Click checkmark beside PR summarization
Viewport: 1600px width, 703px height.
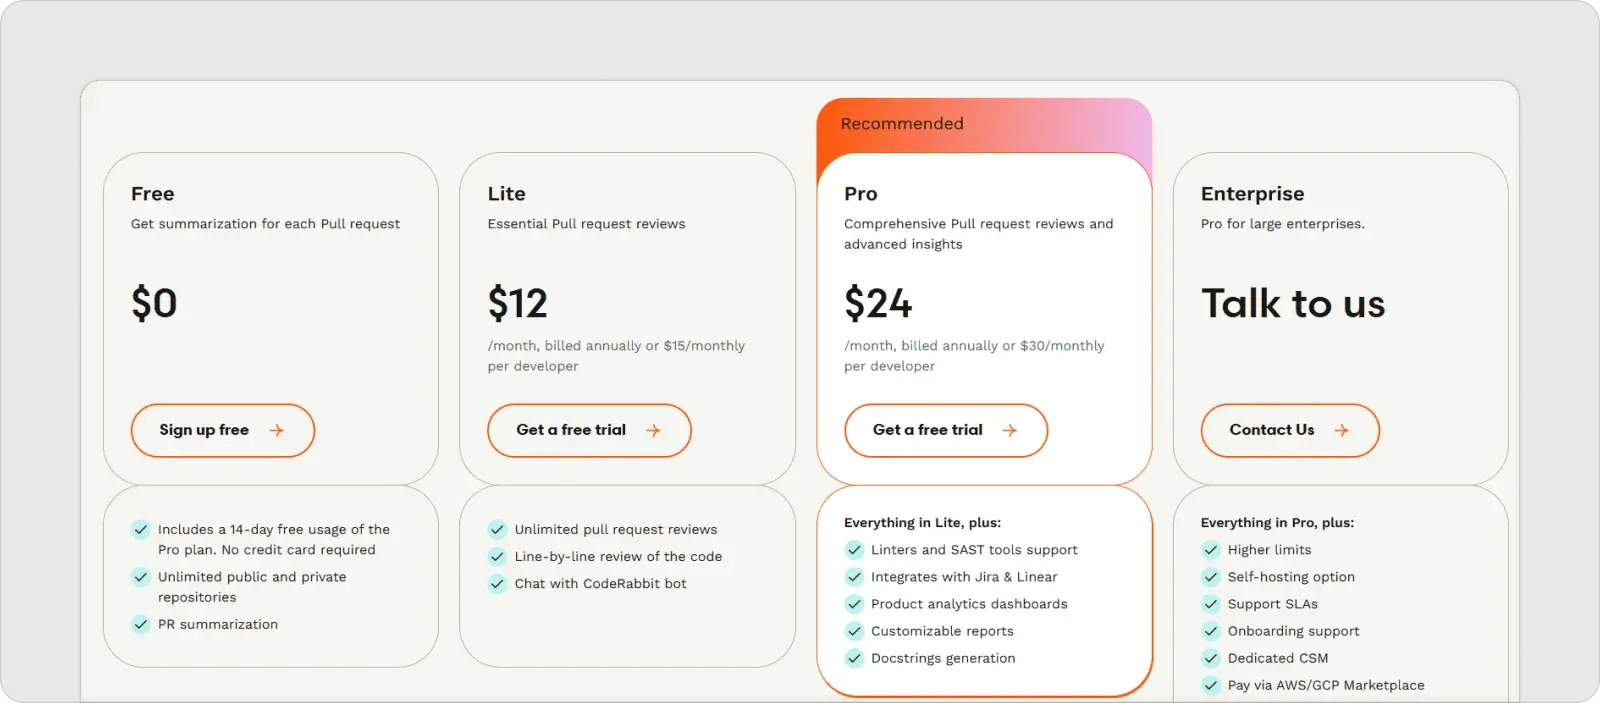point(141,624)
